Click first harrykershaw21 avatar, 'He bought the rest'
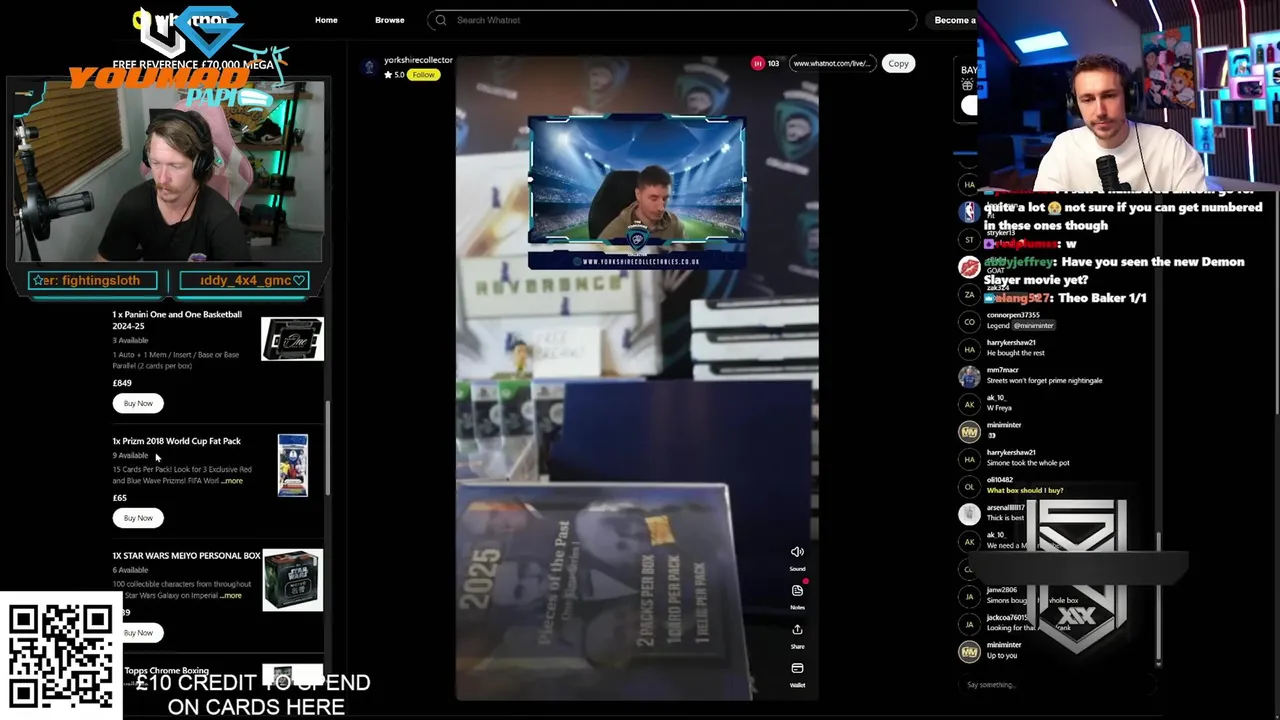 [969, 349]
